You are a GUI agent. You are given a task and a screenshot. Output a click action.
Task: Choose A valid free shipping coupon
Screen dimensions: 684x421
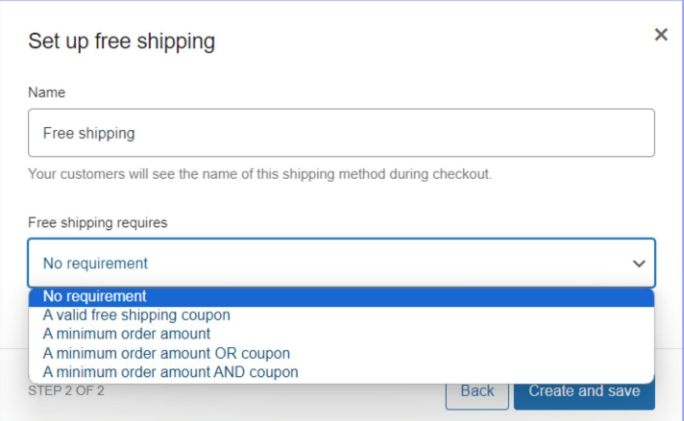(x=136, y=315)
